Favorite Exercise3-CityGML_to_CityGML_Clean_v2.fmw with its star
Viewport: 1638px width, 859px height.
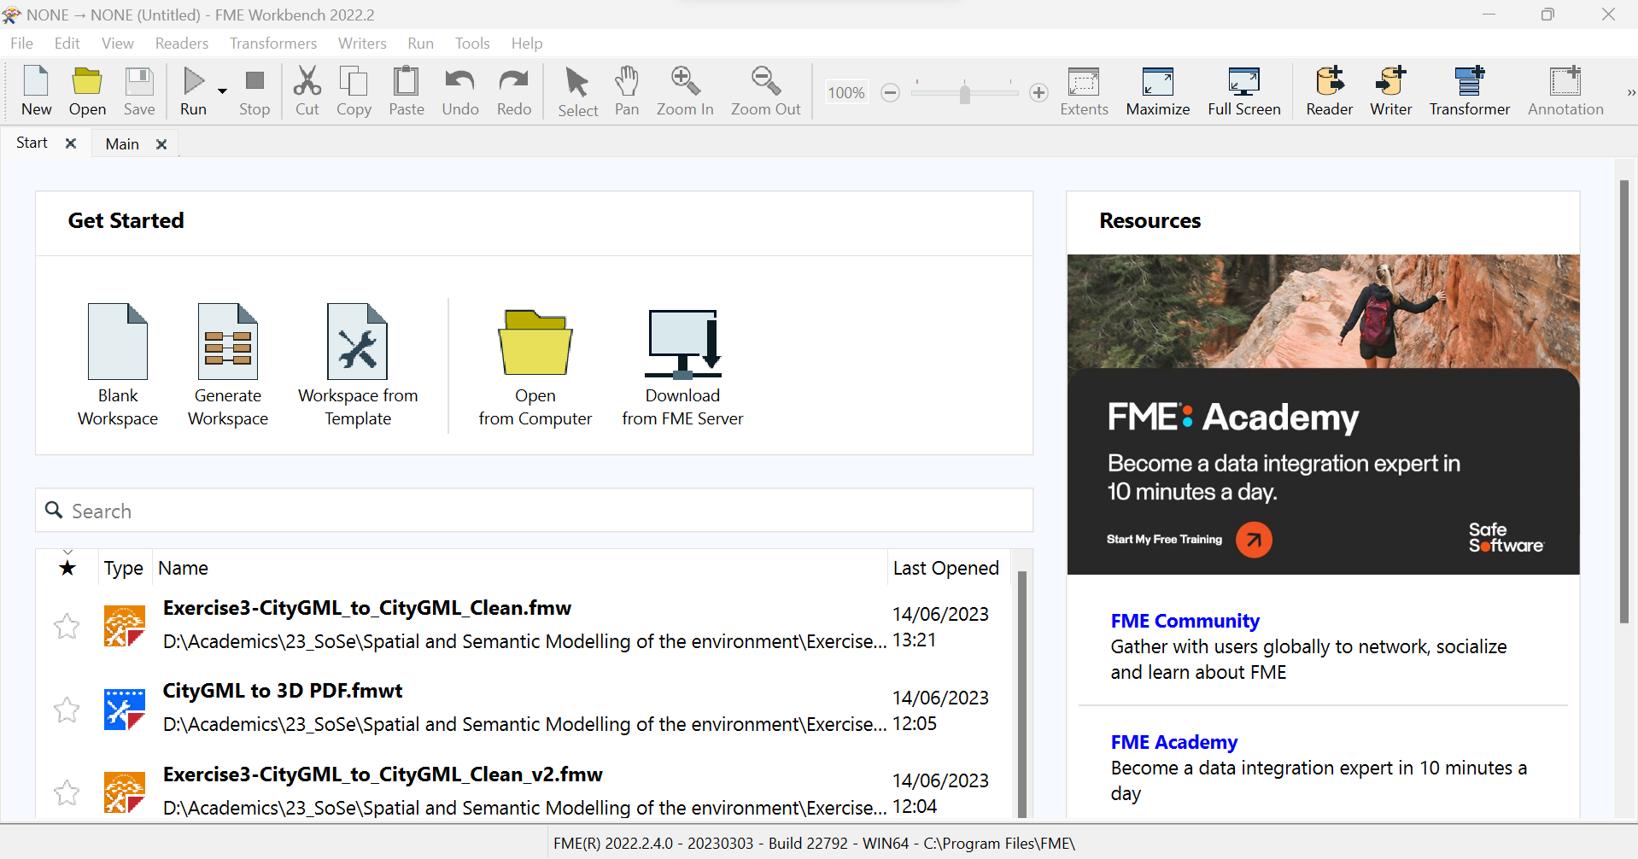point(67,793)
